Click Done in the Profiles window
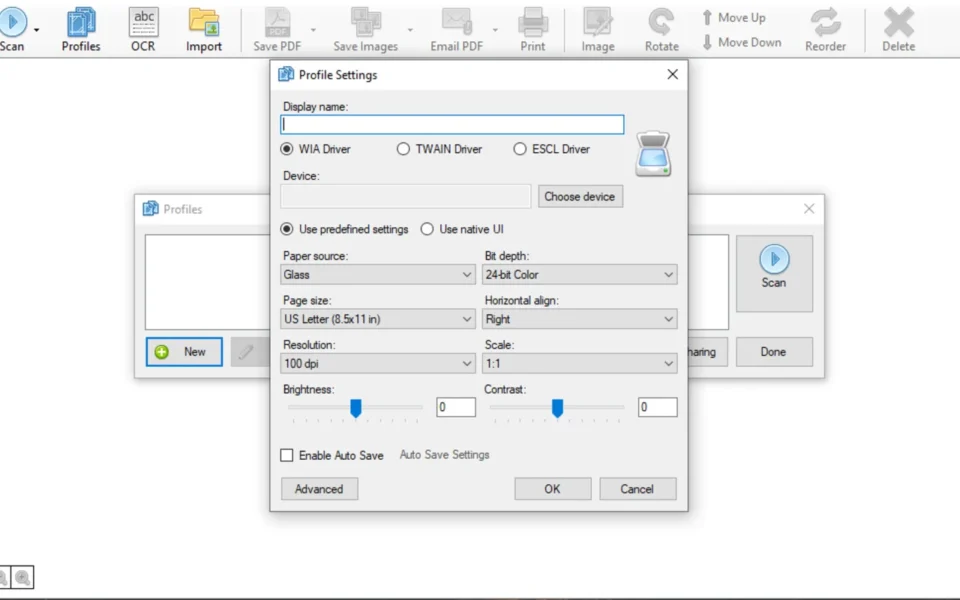The width and height of the screenshot is (960, 600). [774, 352]
